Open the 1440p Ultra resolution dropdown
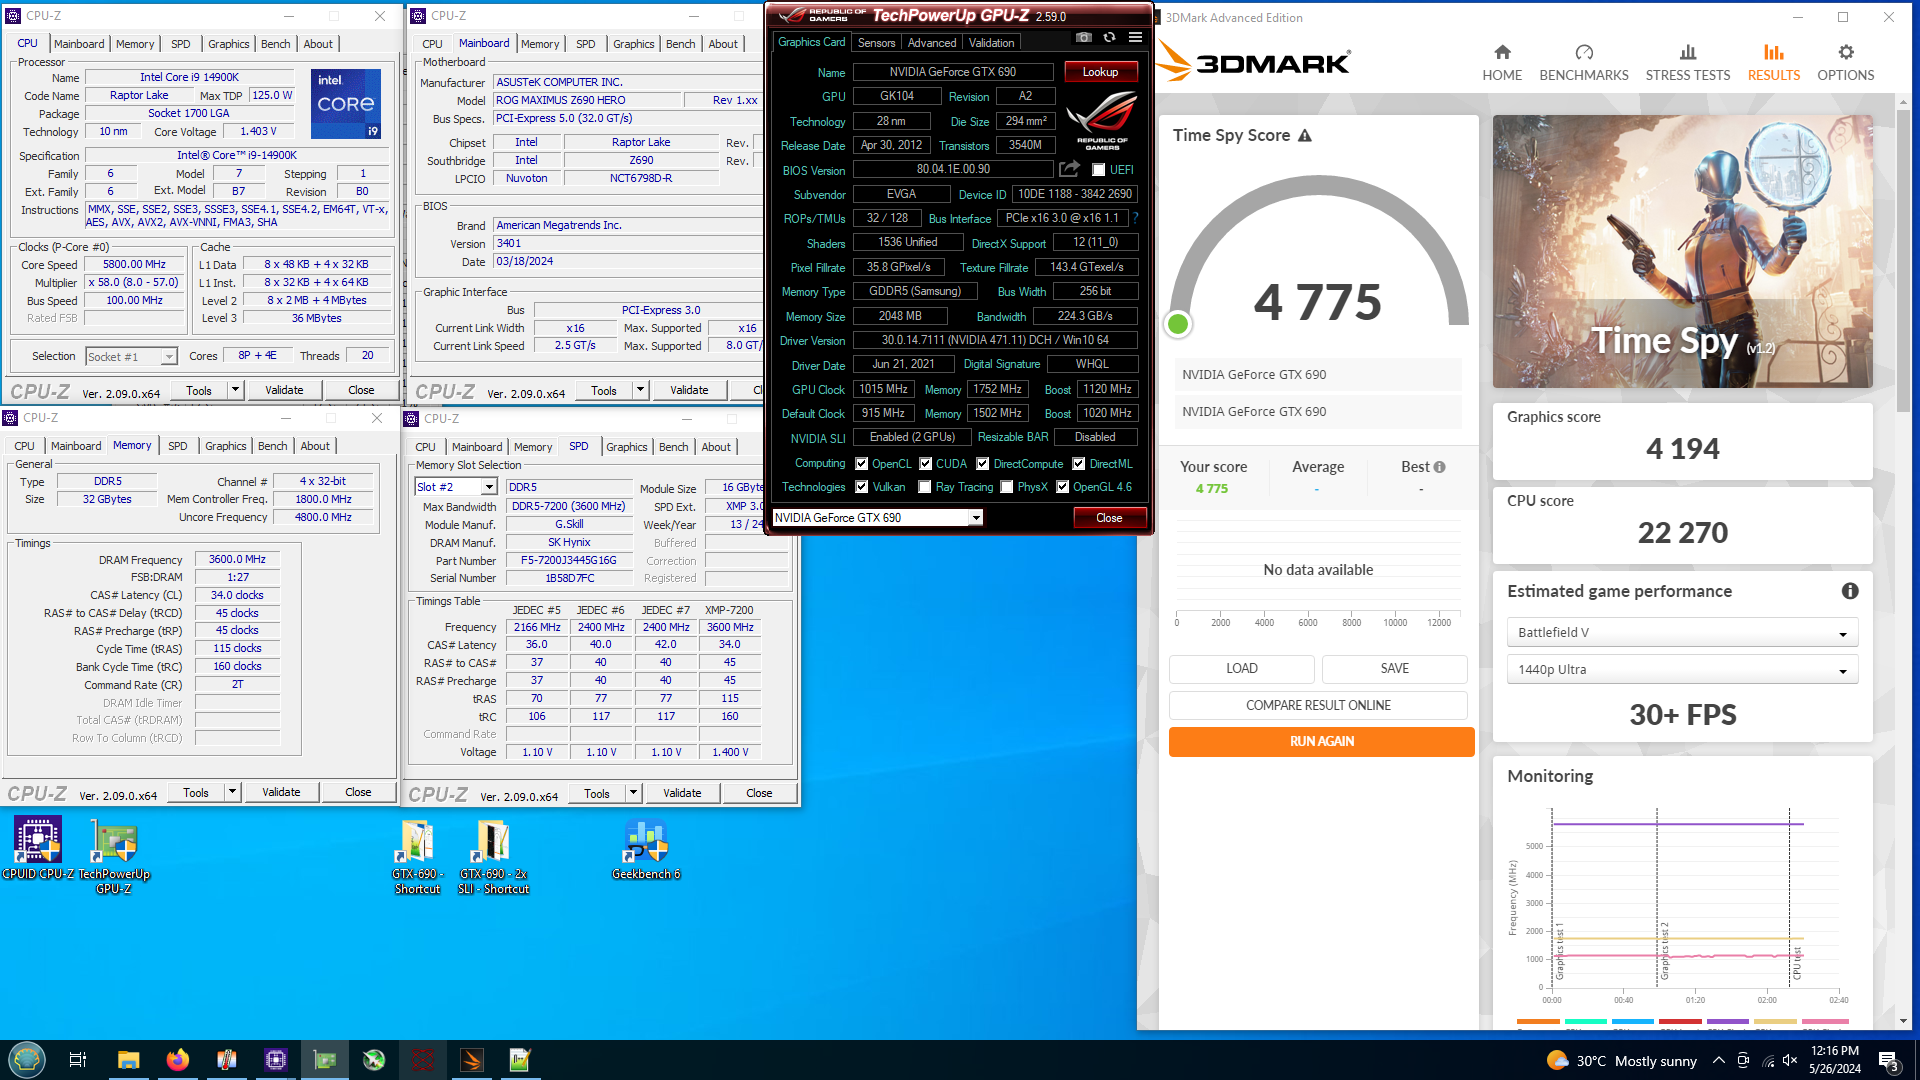Image resolution: width=1920 pixels, height=1080 pixels. pos(1682,670)
